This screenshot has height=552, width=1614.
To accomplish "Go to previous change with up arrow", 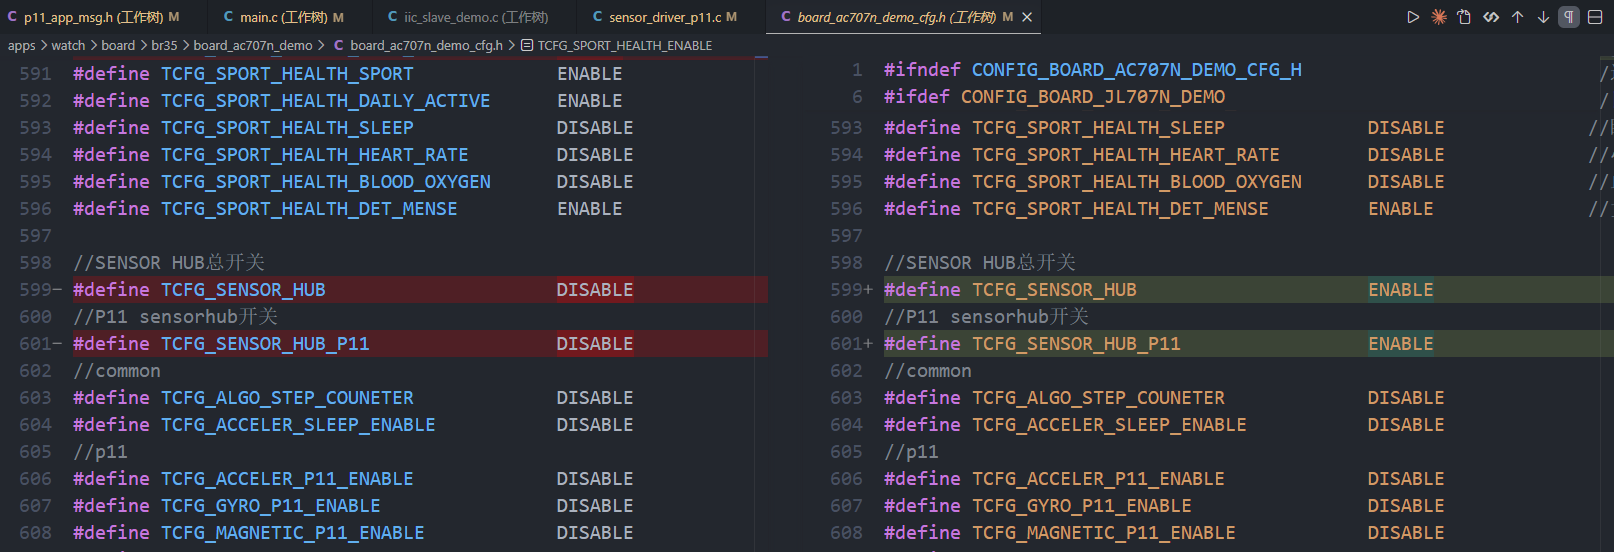I will 1517,17.
